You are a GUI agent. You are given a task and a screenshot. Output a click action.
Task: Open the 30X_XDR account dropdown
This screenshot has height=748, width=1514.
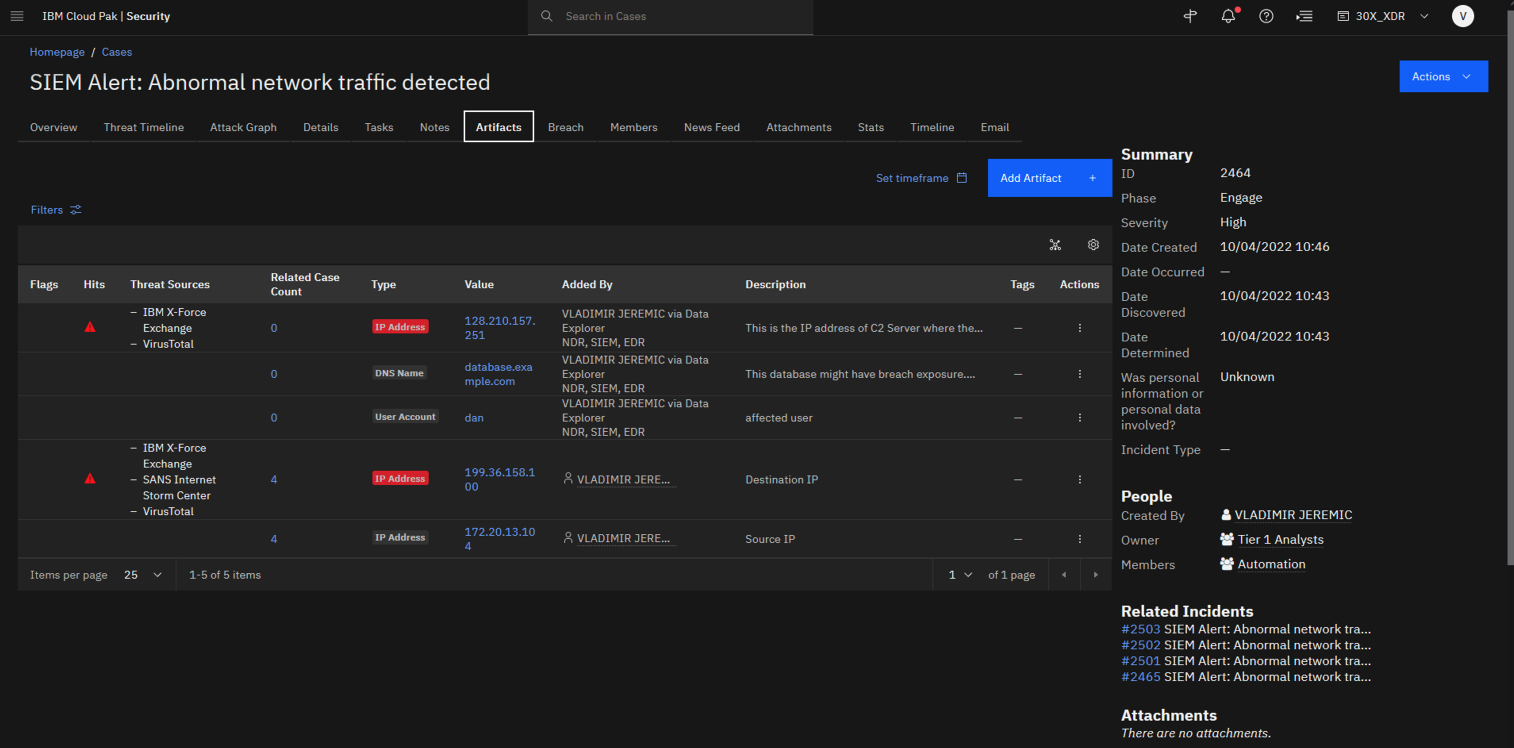point(1383,16)
